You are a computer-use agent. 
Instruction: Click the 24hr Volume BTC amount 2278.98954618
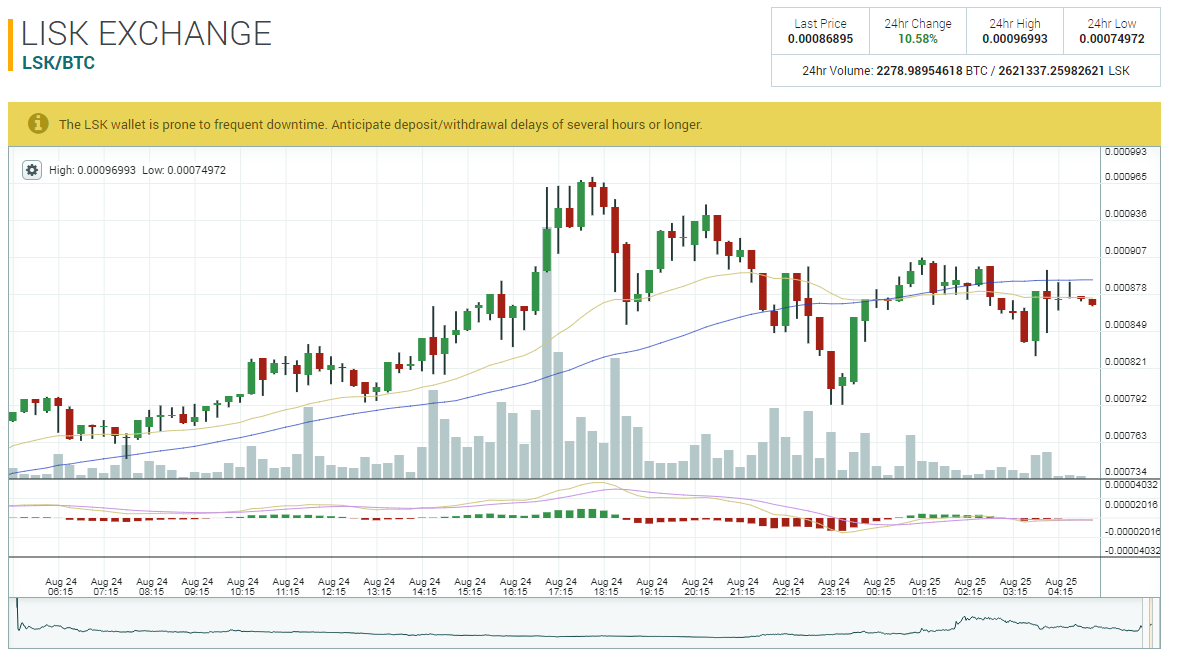click(919, 71)
